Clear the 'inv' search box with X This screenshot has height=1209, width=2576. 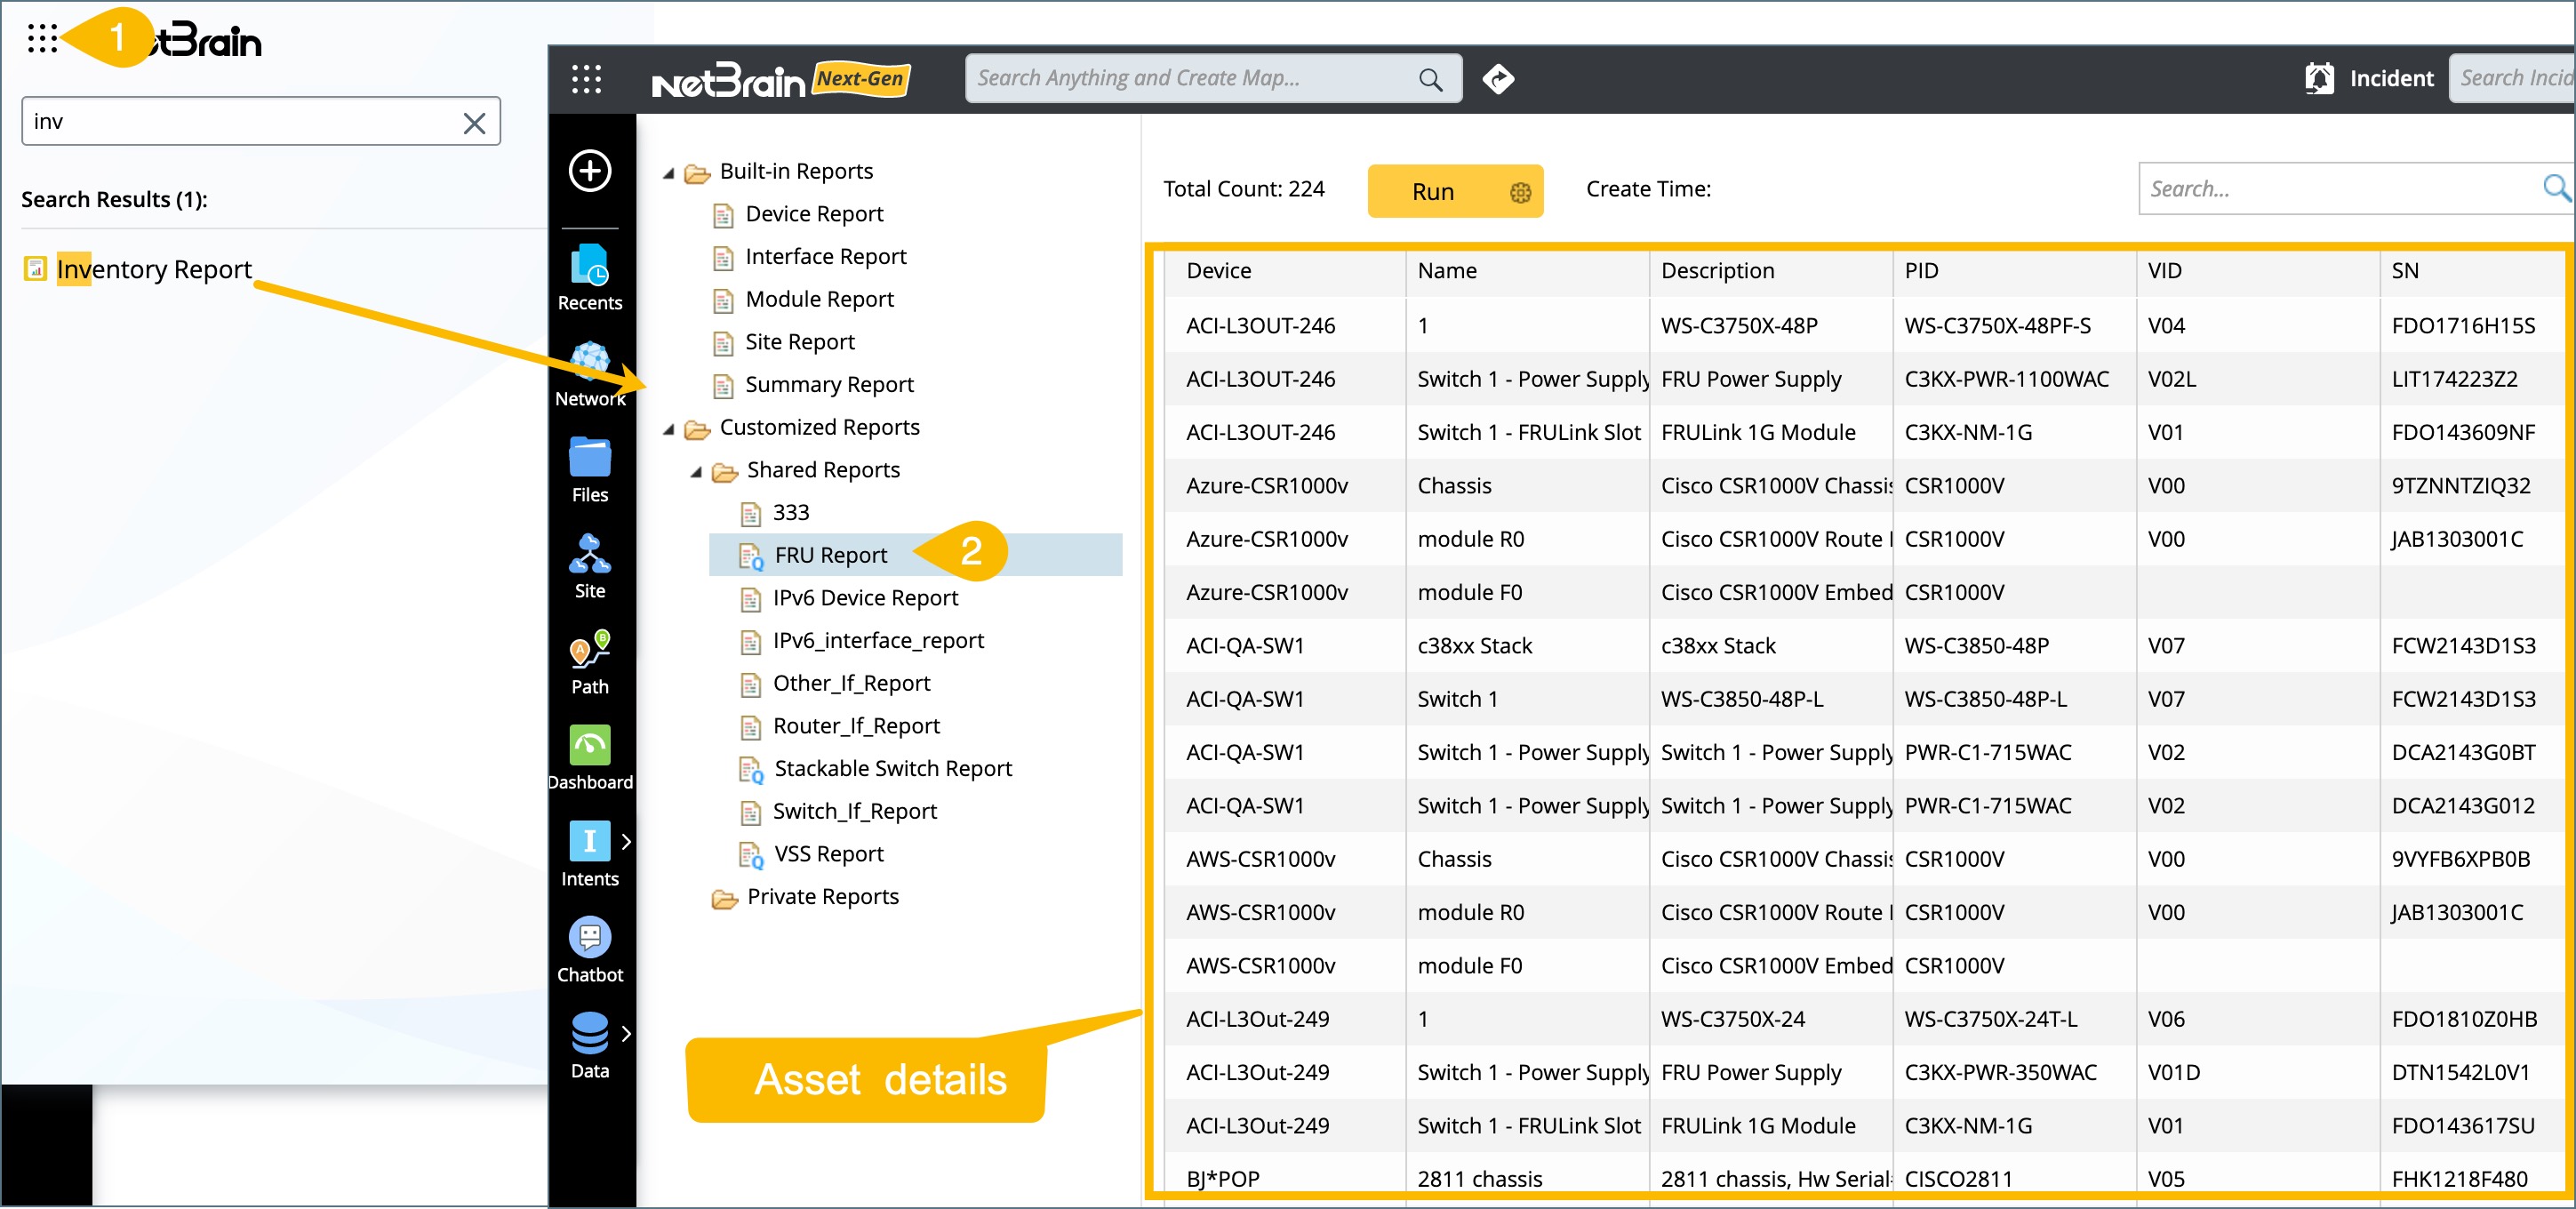(x=474, y=122)
